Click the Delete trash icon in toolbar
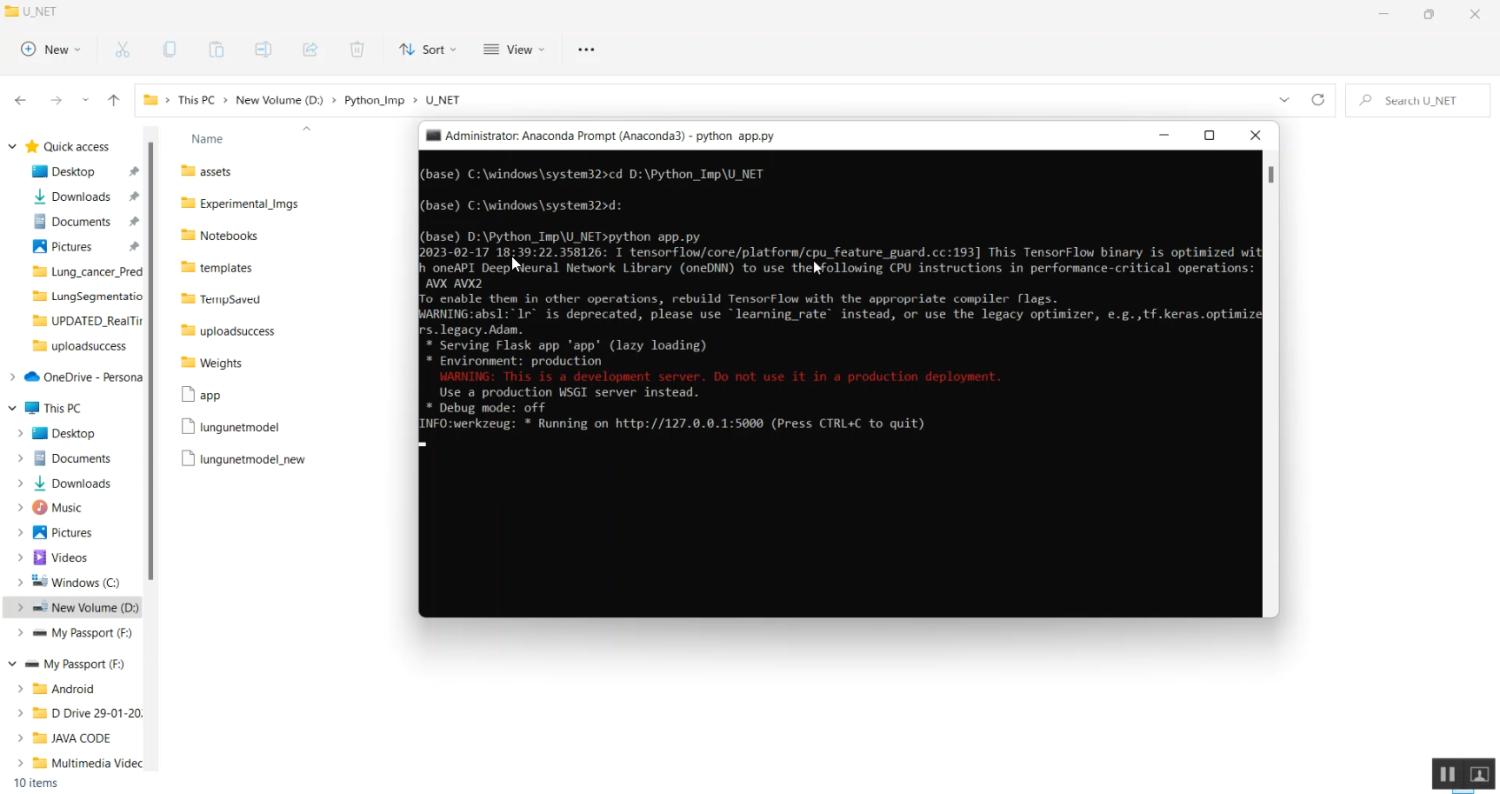Screen dimensions: 1500x794 click(357, 49)
